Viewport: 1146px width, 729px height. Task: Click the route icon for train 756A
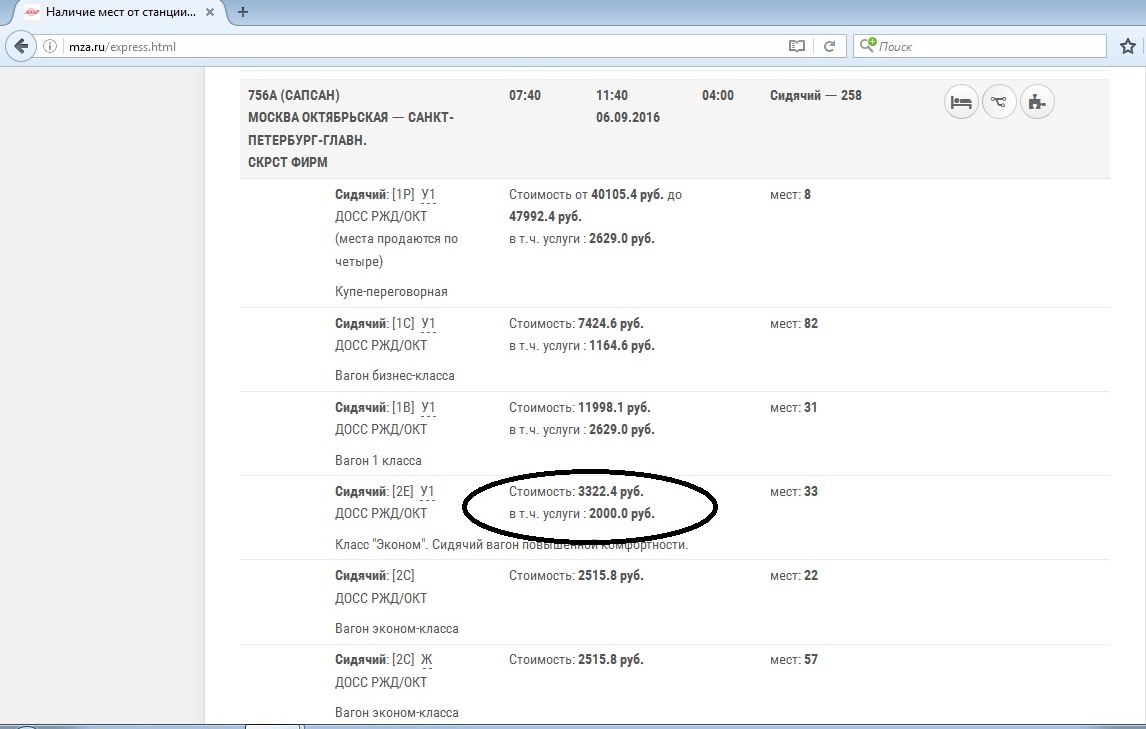[x=999, y=102]
